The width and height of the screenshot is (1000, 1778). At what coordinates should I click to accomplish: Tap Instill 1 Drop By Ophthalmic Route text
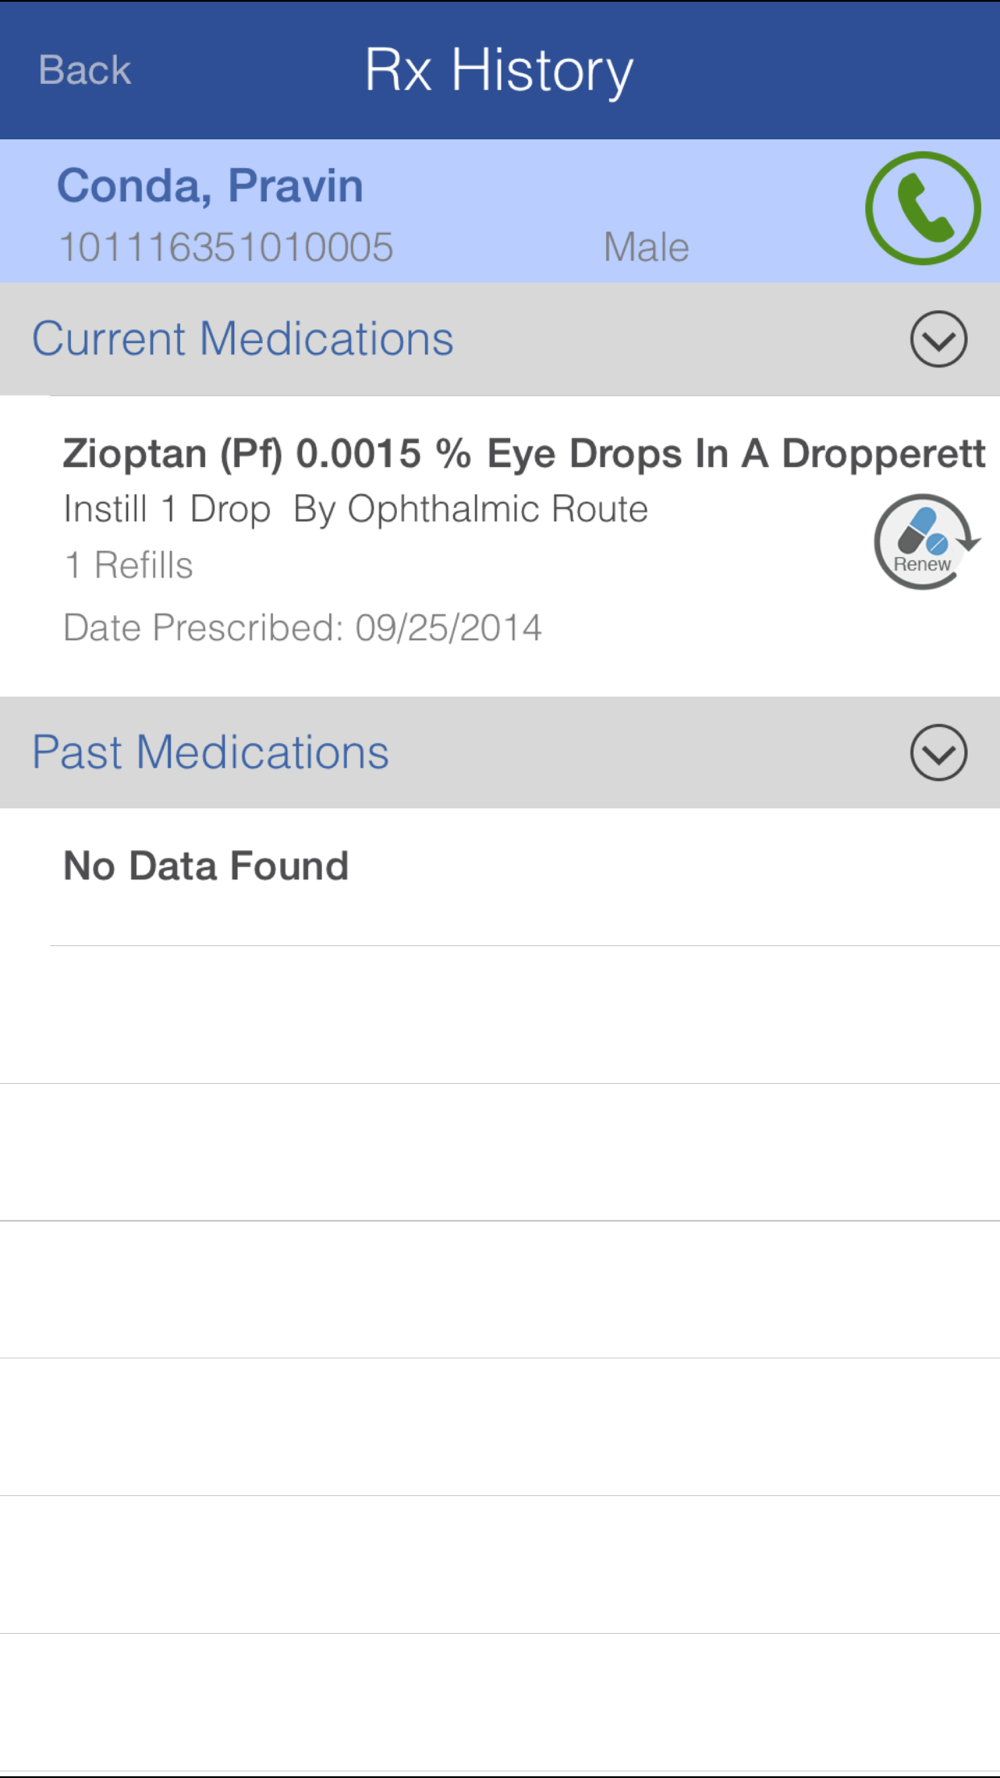356,509
